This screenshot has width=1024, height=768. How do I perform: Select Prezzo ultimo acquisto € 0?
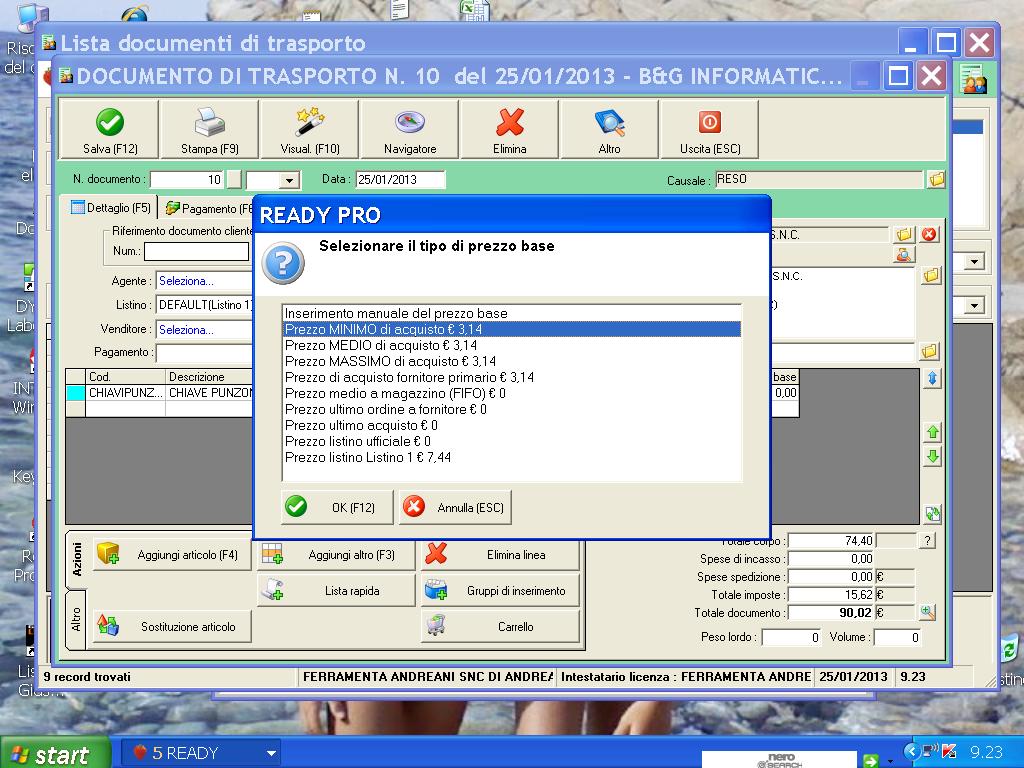tap(512, 425)
